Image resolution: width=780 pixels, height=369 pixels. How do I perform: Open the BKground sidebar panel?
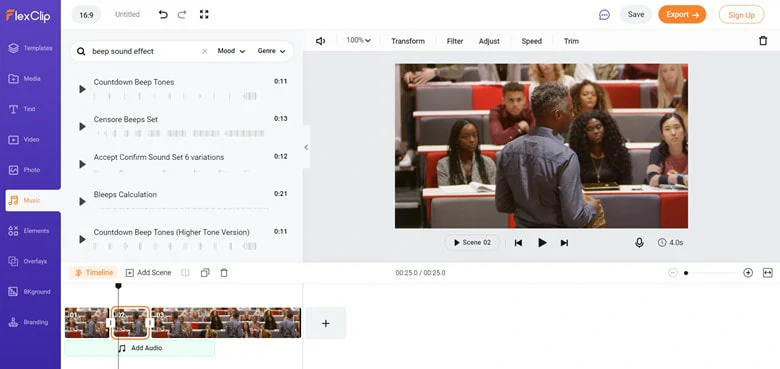tap(30, 292)
